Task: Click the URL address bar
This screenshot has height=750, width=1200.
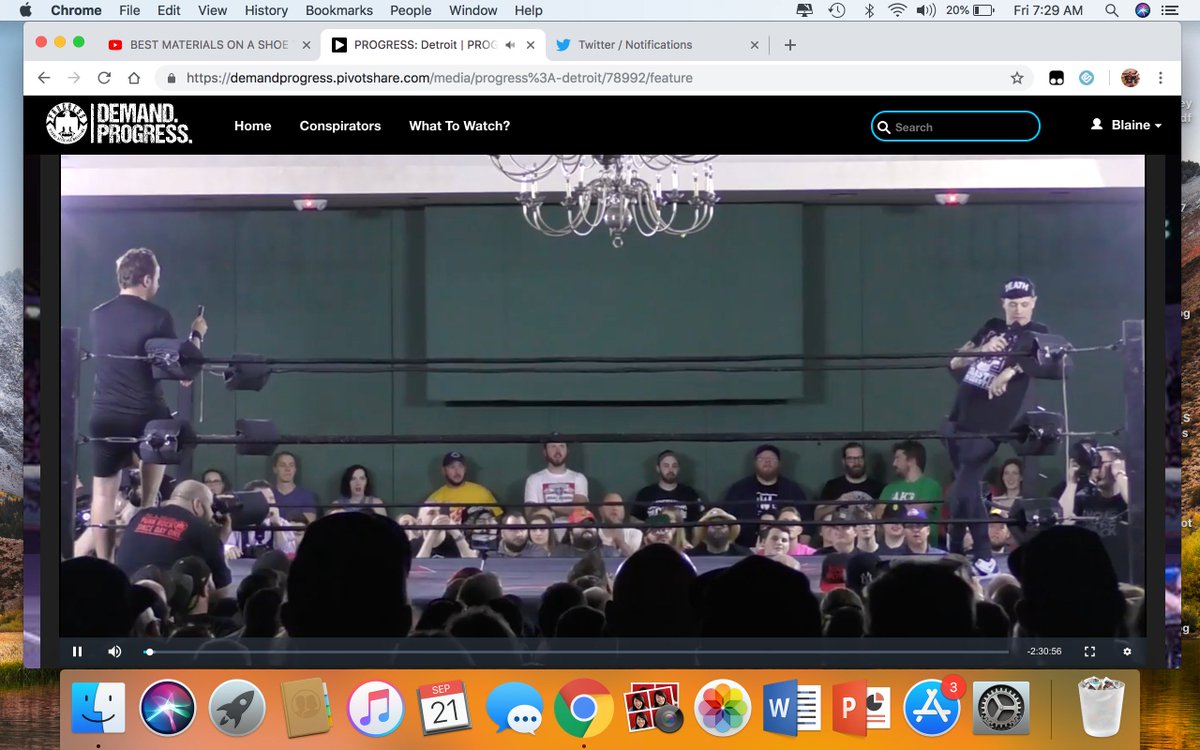Action: 595,78
